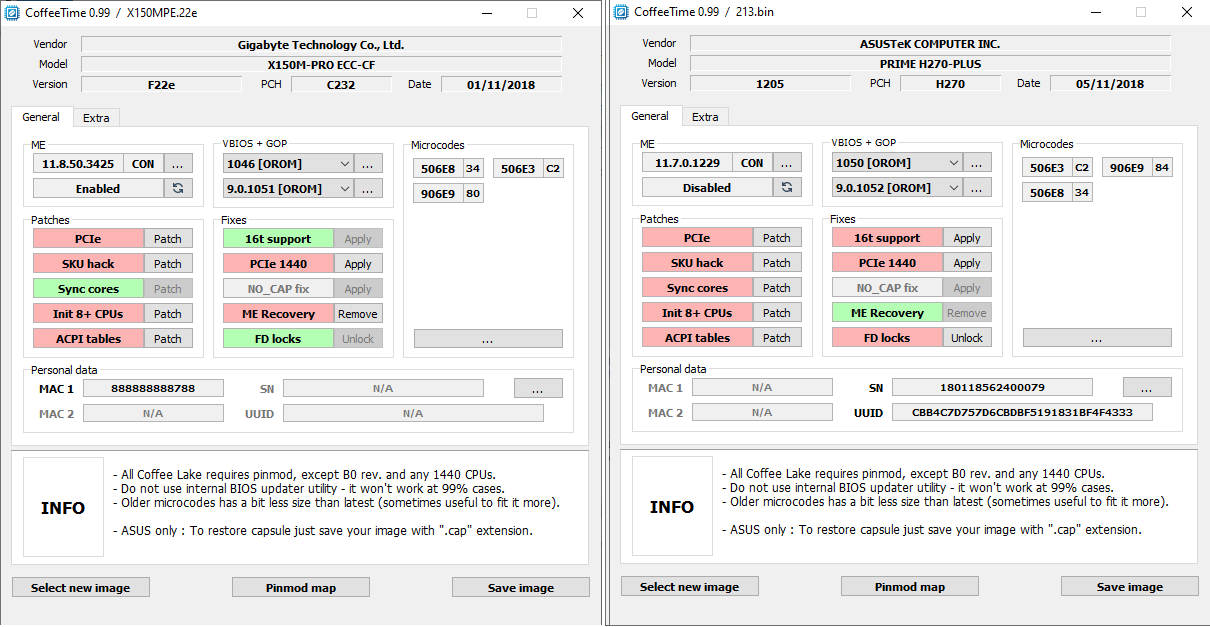
Task: Click ME version 11.8.50.3425 field
Action: [x=78, y=163]
